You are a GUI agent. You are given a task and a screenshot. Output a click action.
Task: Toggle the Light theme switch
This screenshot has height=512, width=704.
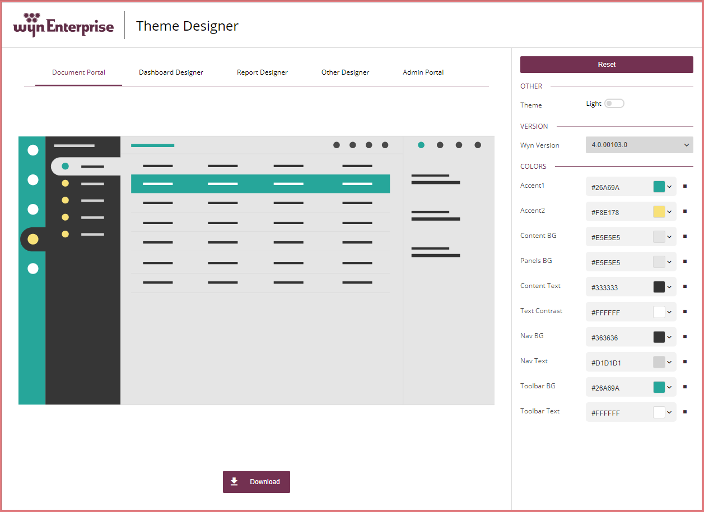click(x=614, y=103)
